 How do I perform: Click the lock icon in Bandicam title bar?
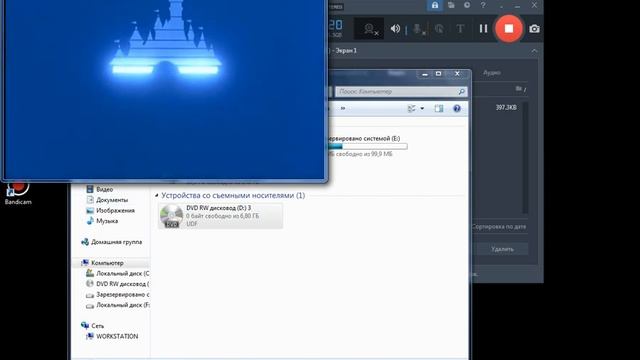tap(435, 5)
